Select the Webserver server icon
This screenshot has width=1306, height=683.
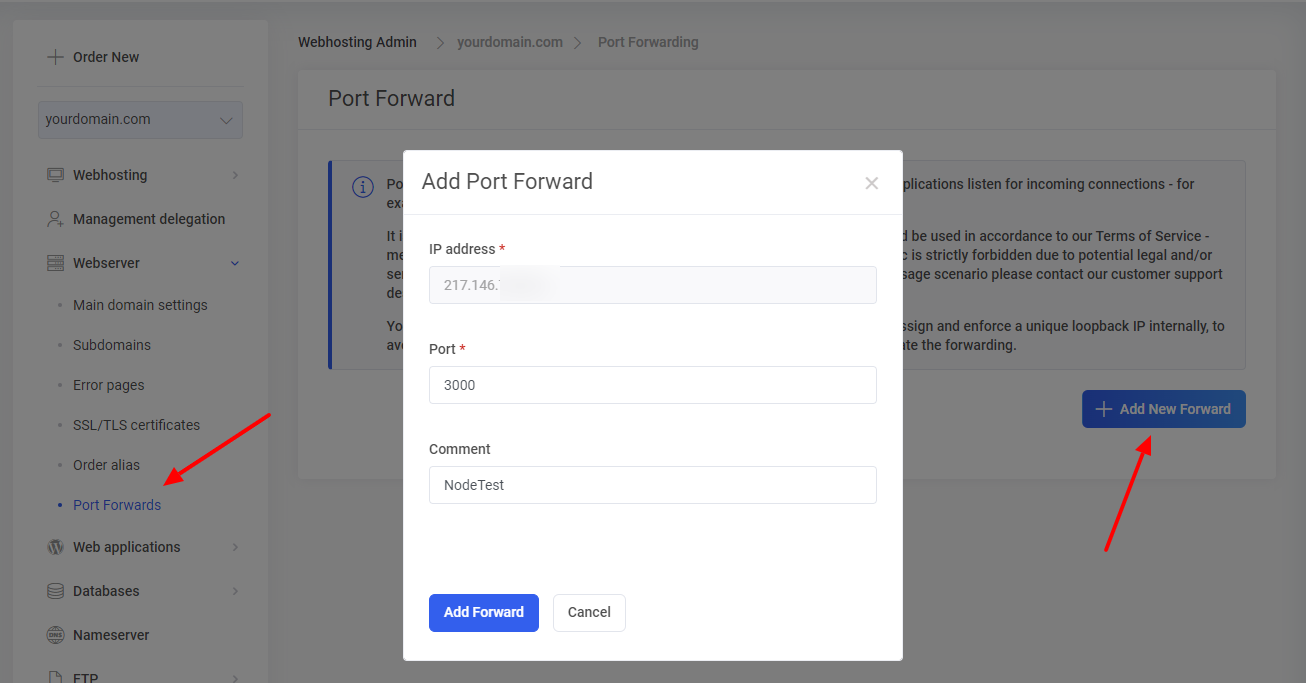coord(54,262)
